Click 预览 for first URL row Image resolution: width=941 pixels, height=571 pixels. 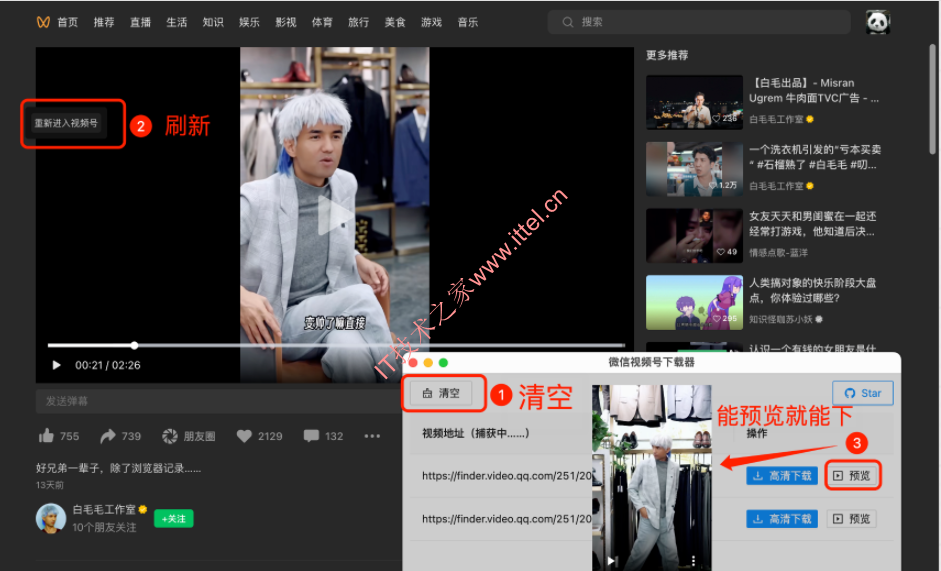tap(852, 476)
